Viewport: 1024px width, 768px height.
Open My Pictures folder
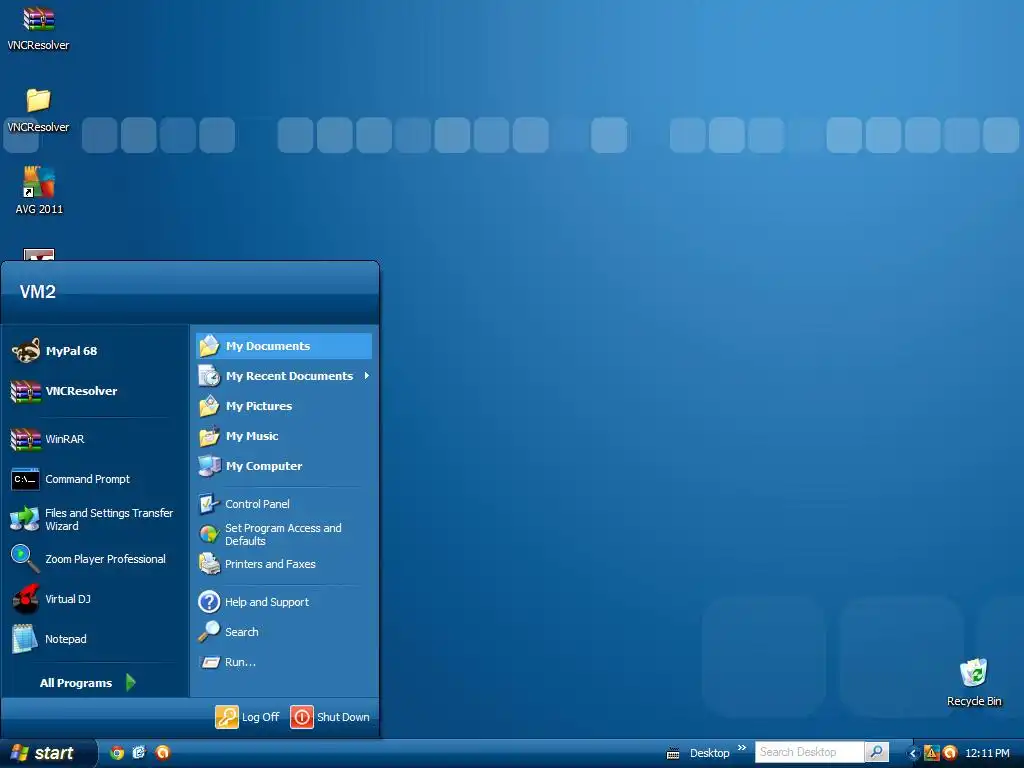pyautogui.click(x=284, y=406)
